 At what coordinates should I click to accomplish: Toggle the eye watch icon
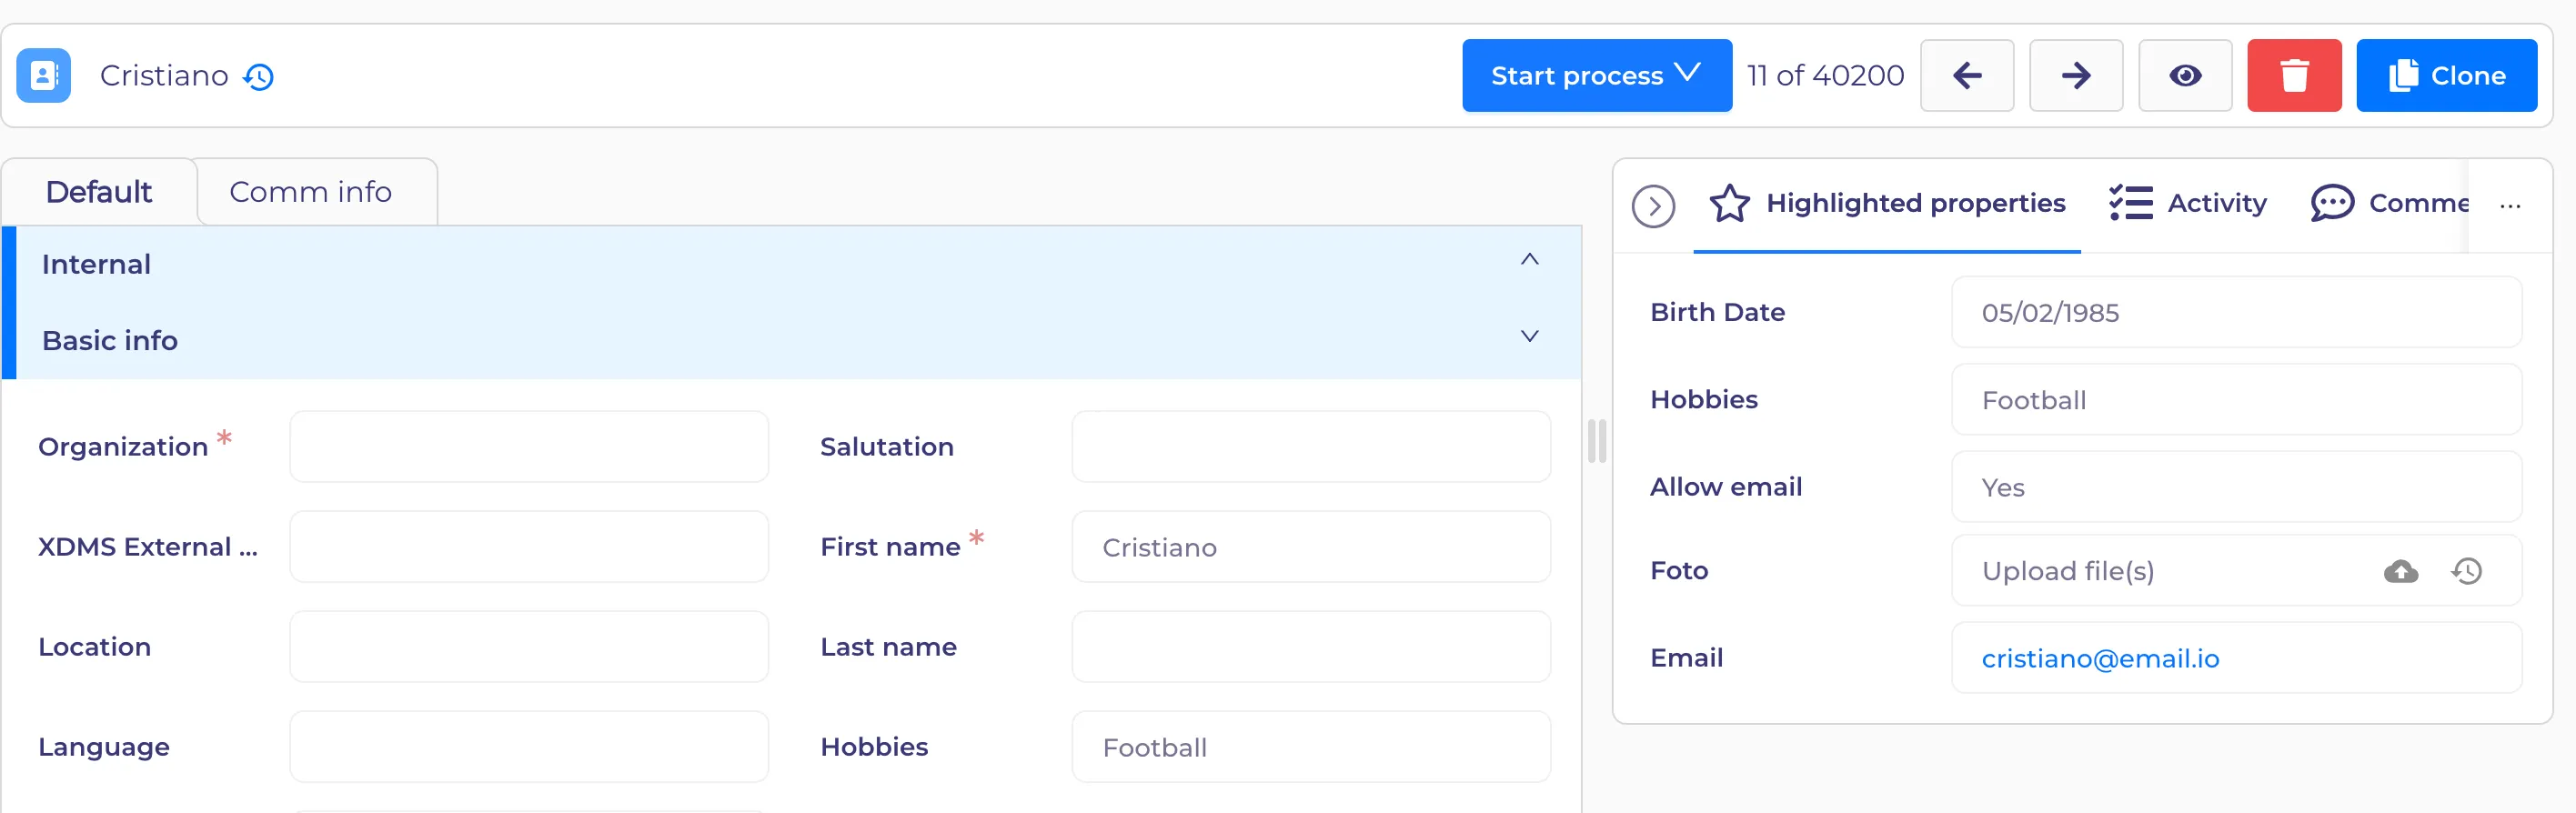click(x=2184, y=75)
